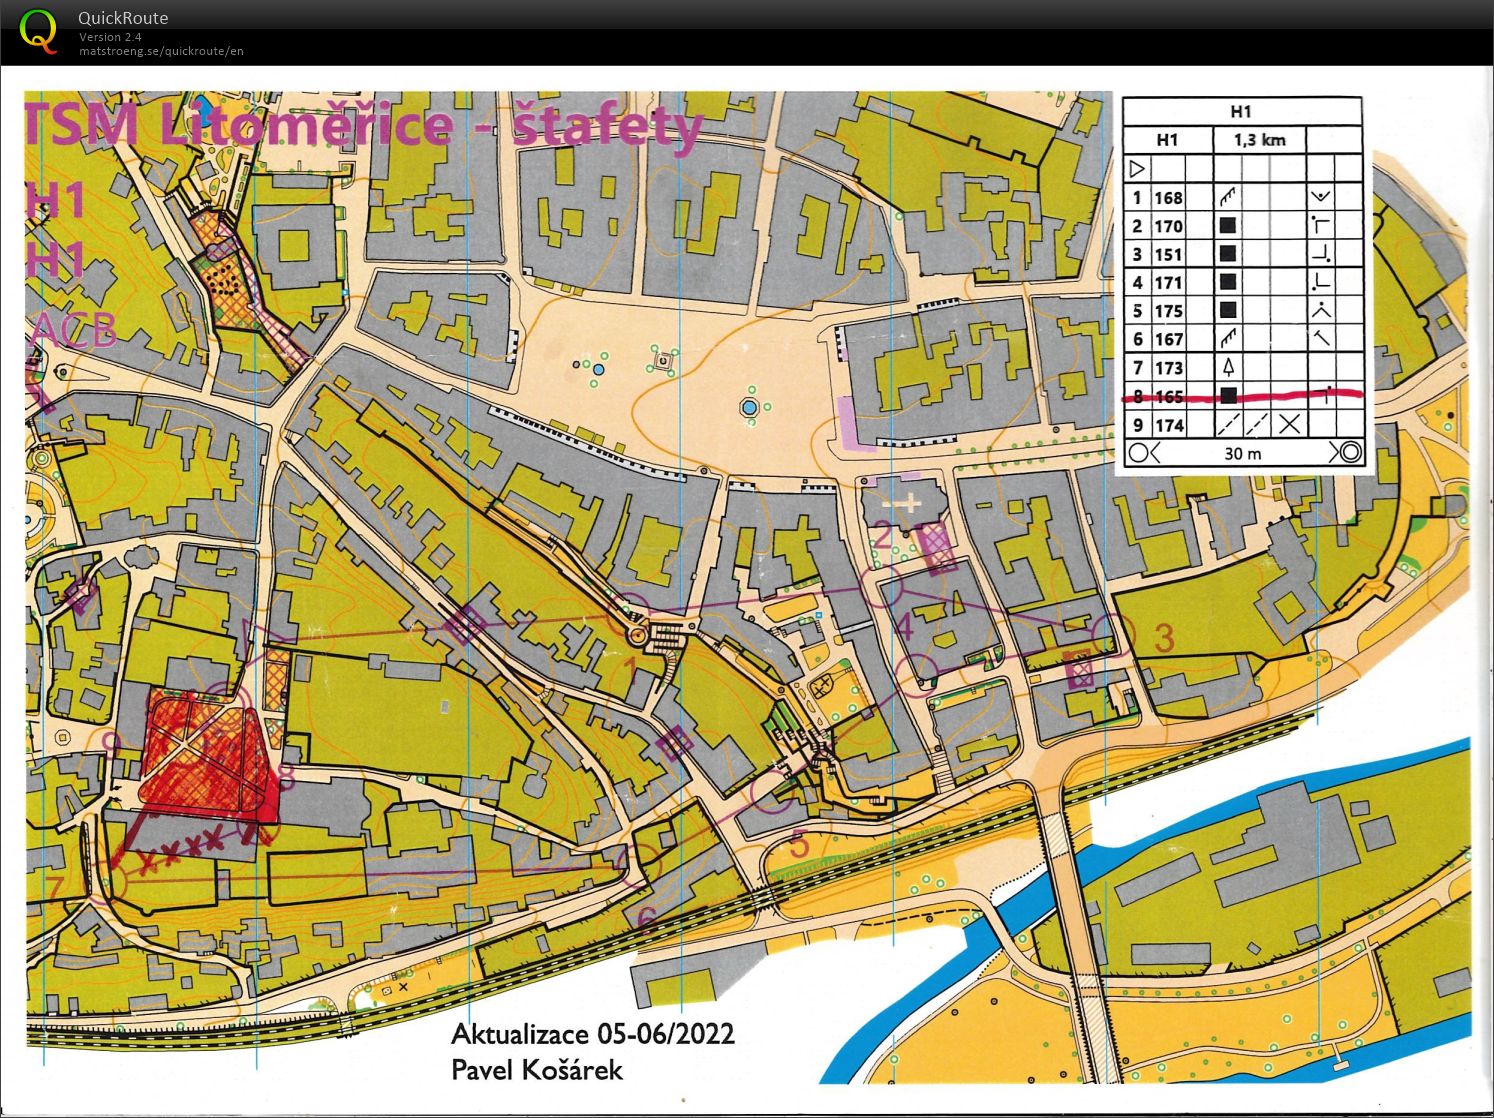Click the top "H1" header of the description table

(x=1241, y=112)
